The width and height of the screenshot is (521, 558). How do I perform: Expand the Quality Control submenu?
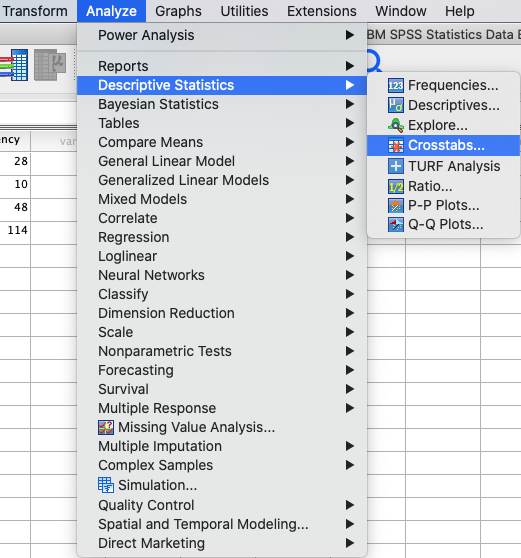(222, 505)
